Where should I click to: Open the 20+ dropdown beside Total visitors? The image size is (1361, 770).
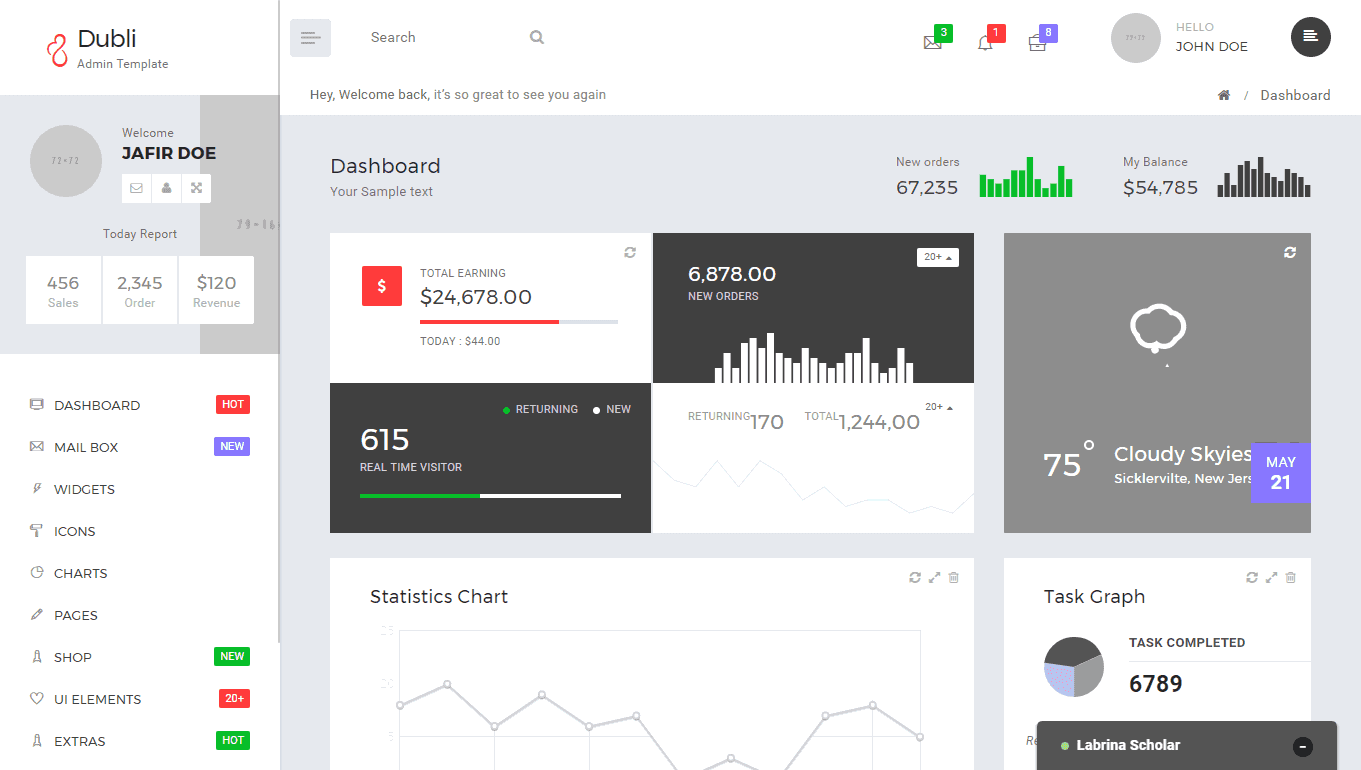(939, 407)
